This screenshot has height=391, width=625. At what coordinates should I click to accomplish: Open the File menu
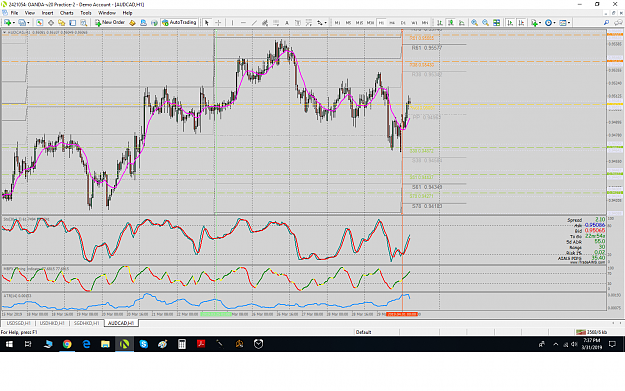click(x=14, y=13)
